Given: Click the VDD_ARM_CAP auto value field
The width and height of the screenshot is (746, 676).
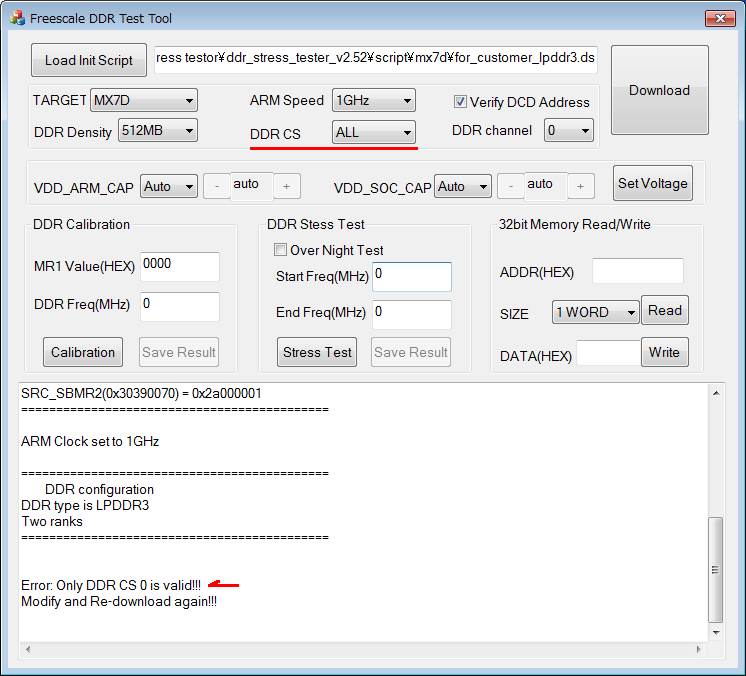Looking at the screenshot, I should [x=252, y=186].
